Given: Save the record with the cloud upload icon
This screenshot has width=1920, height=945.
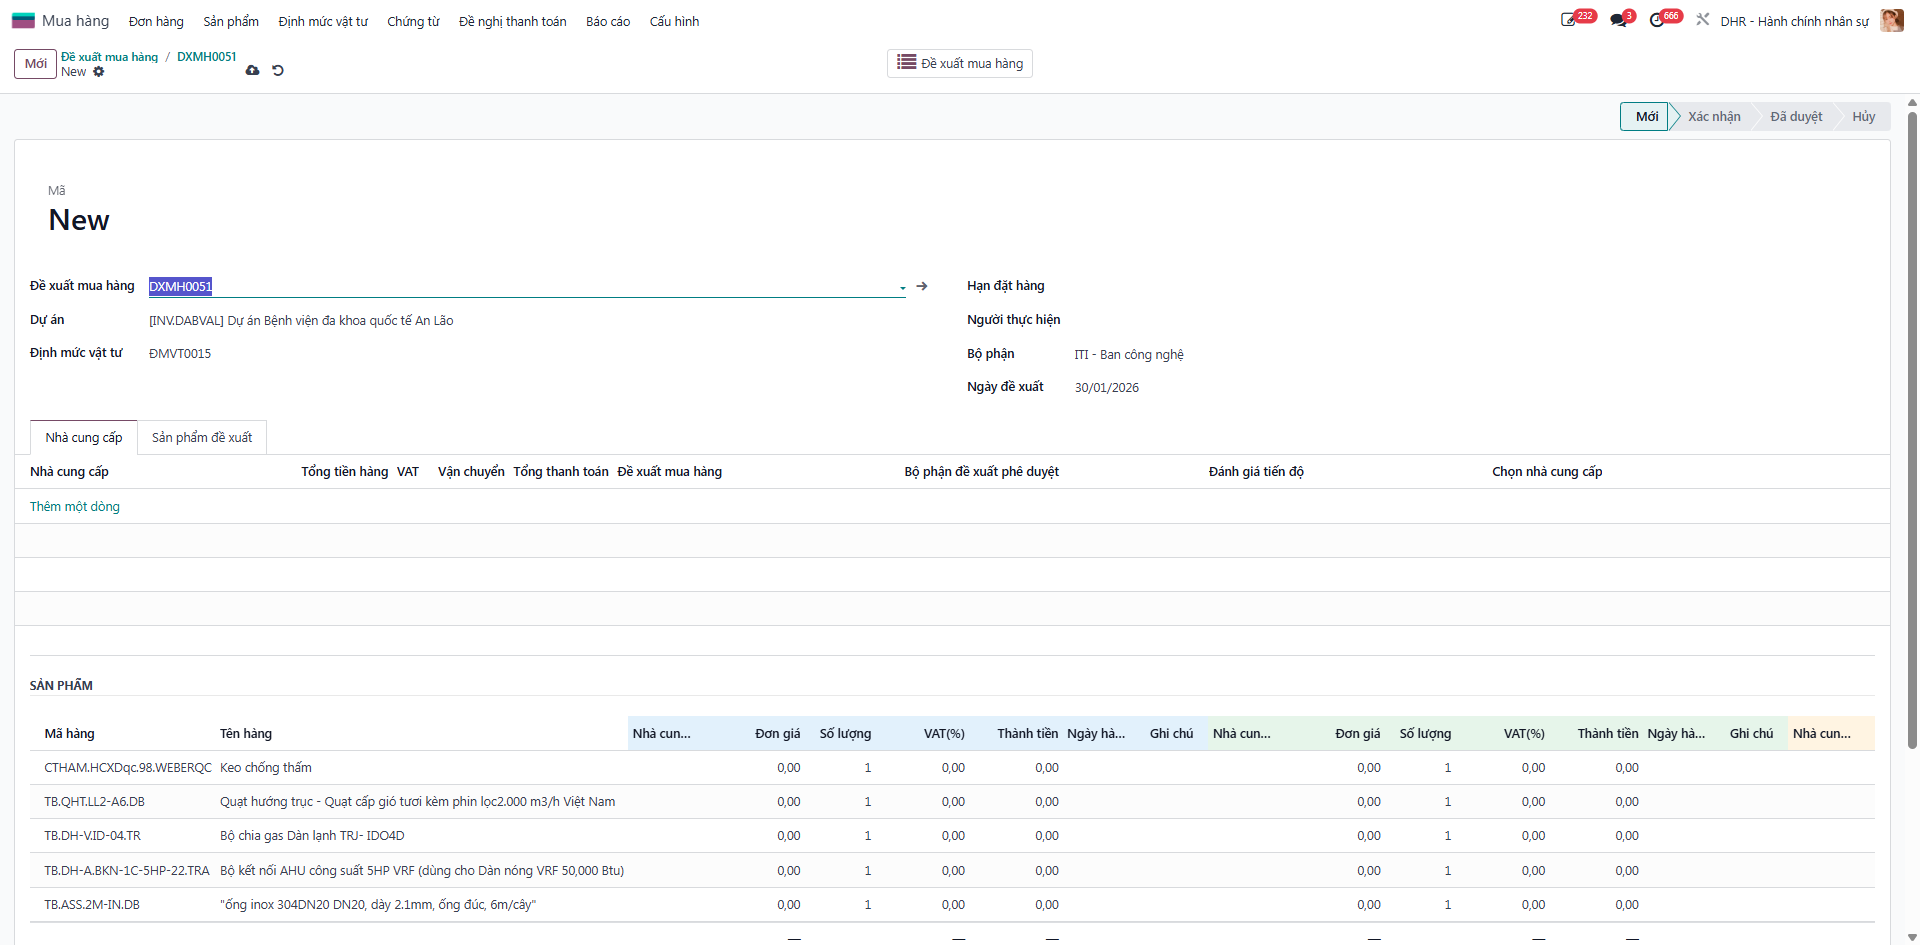Looking at the screenshot, I should (x=252, y=70).
